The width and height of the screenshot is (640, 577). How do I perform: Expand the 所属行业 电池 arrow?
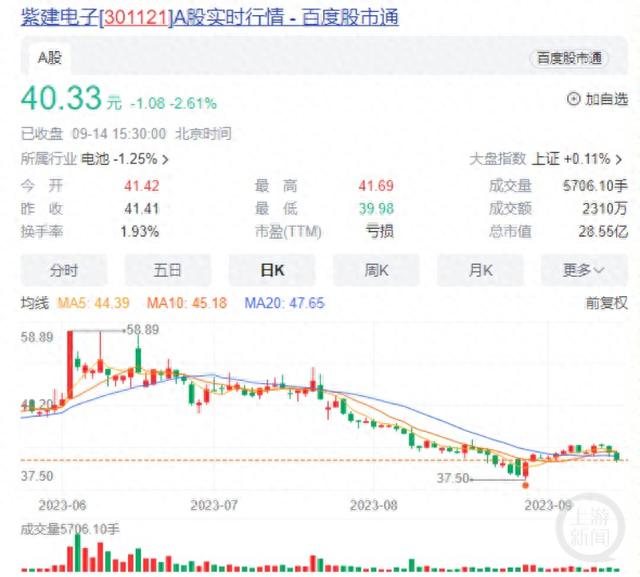click(165, 160)
